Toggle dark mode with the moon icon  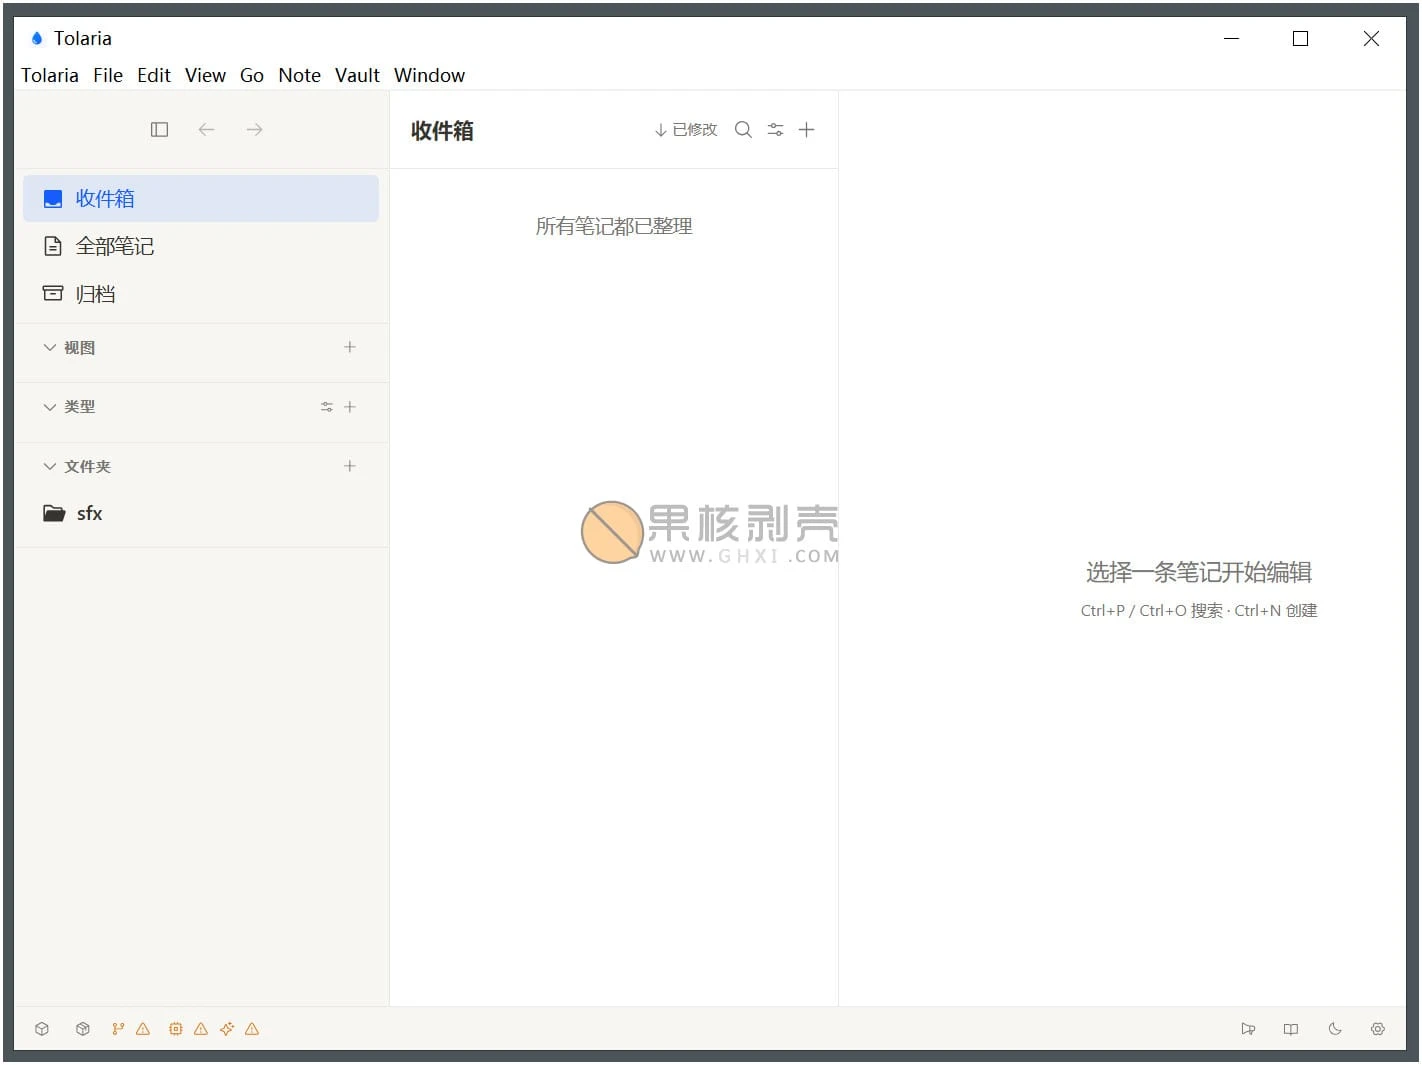(1335, 1029)
